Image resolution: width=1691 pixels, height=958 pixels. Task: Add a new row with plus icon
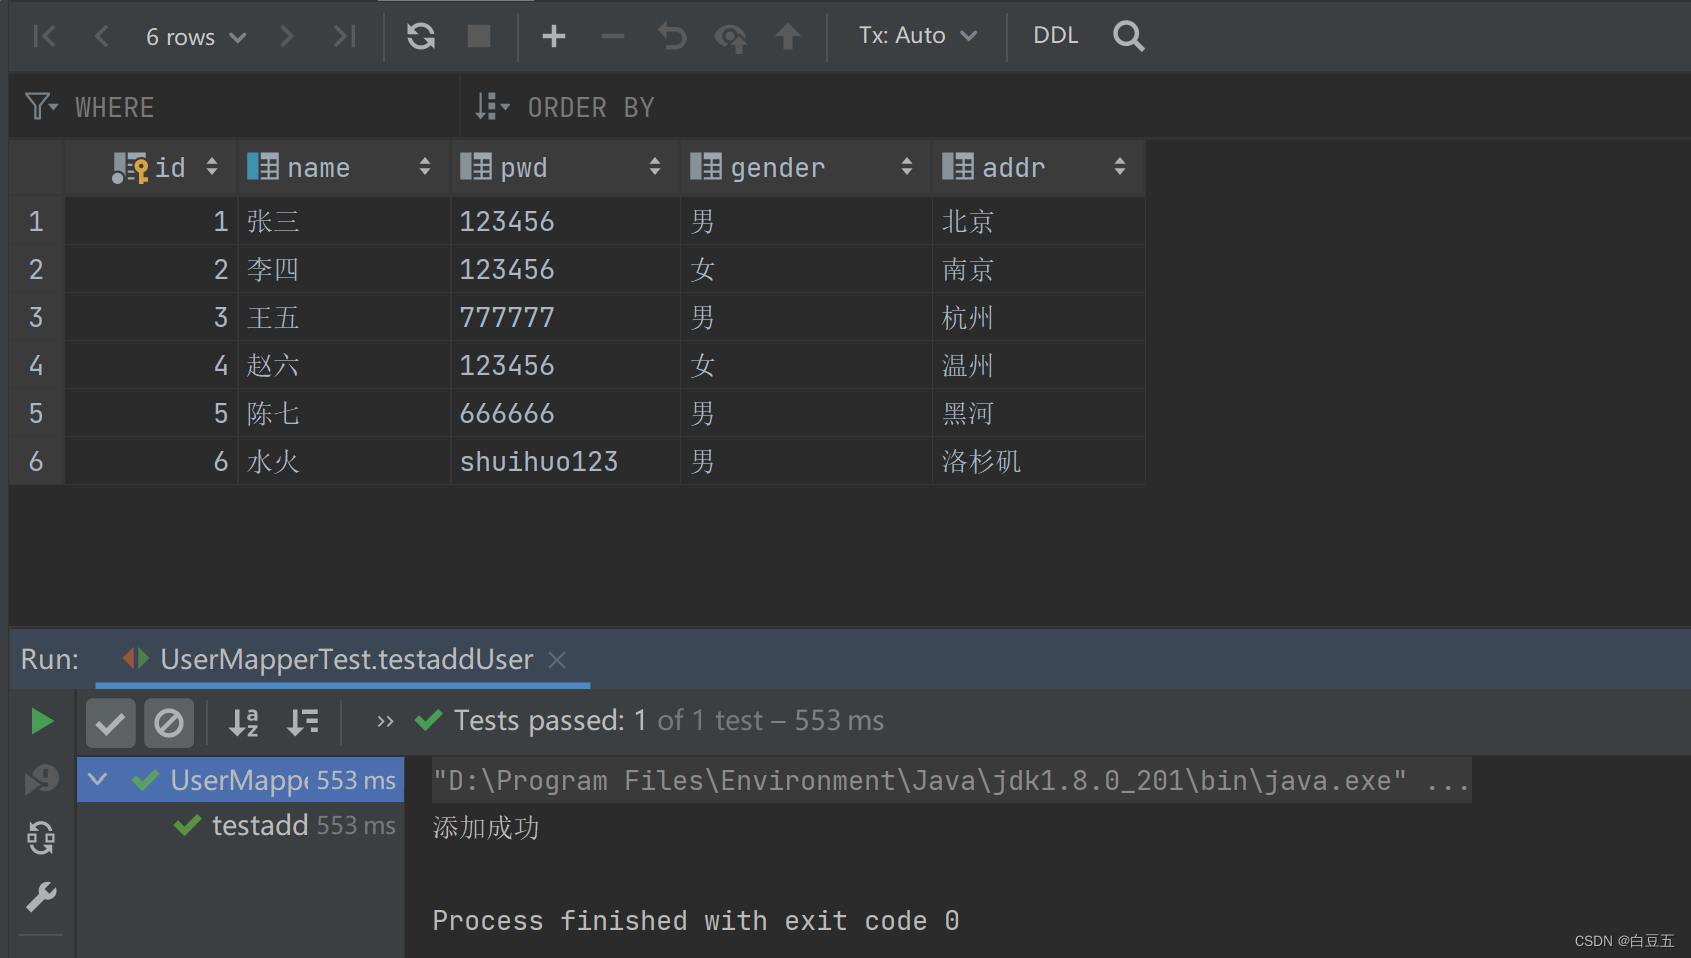click(554, 37)
